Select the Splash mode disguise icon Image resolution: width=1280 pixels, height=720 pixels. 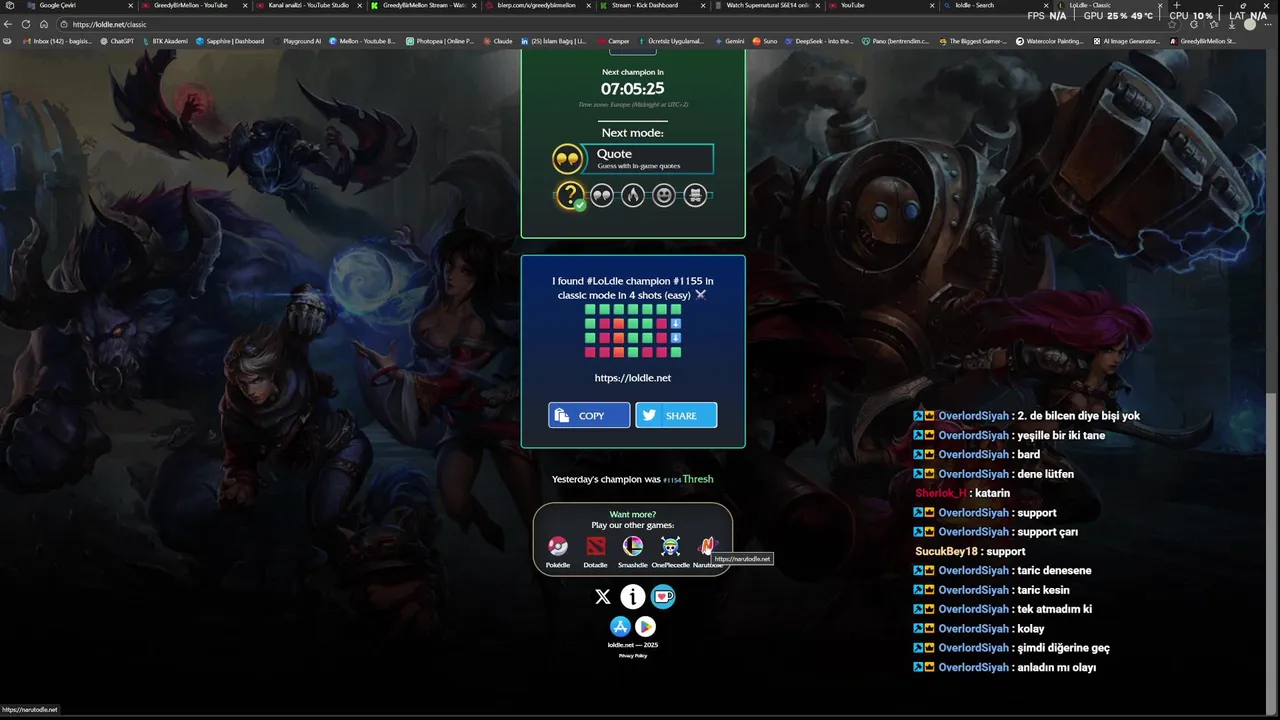pyautogui.click(x=695, y=196)
